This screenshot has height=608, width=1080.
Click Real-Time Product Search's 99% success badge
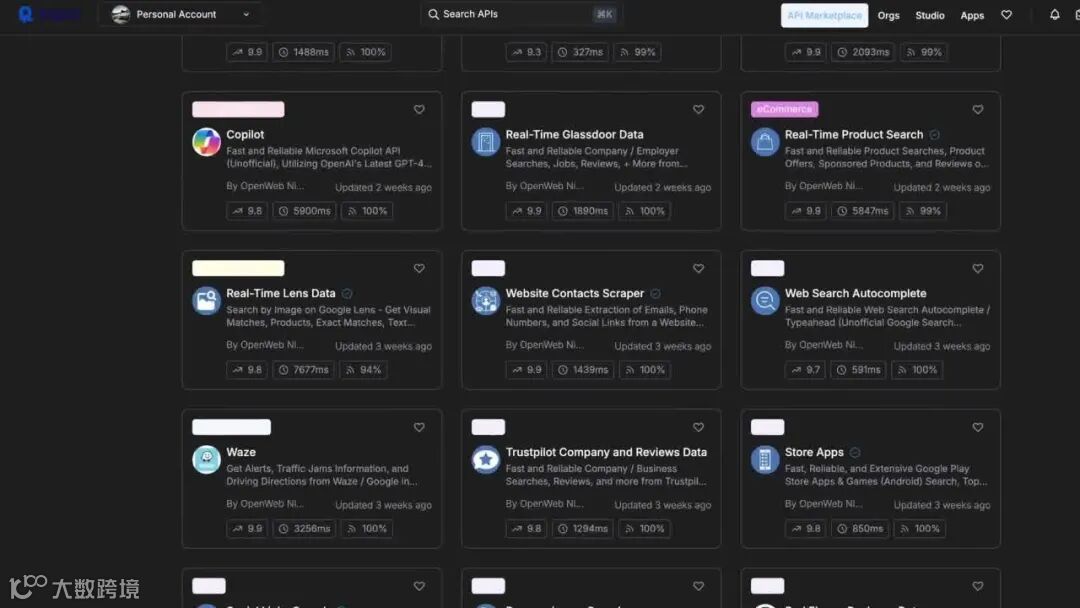[x=923, y=211]
